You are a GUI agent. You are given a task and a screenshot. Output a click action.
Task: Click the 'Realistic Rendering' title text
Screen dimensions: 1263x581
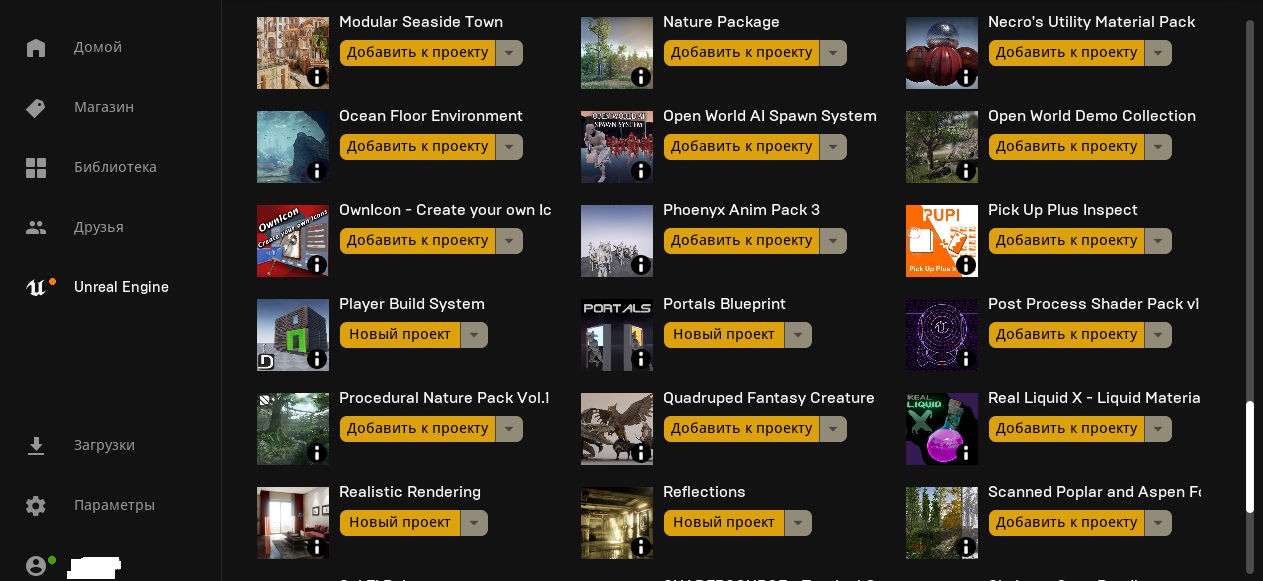pos(410,492)
